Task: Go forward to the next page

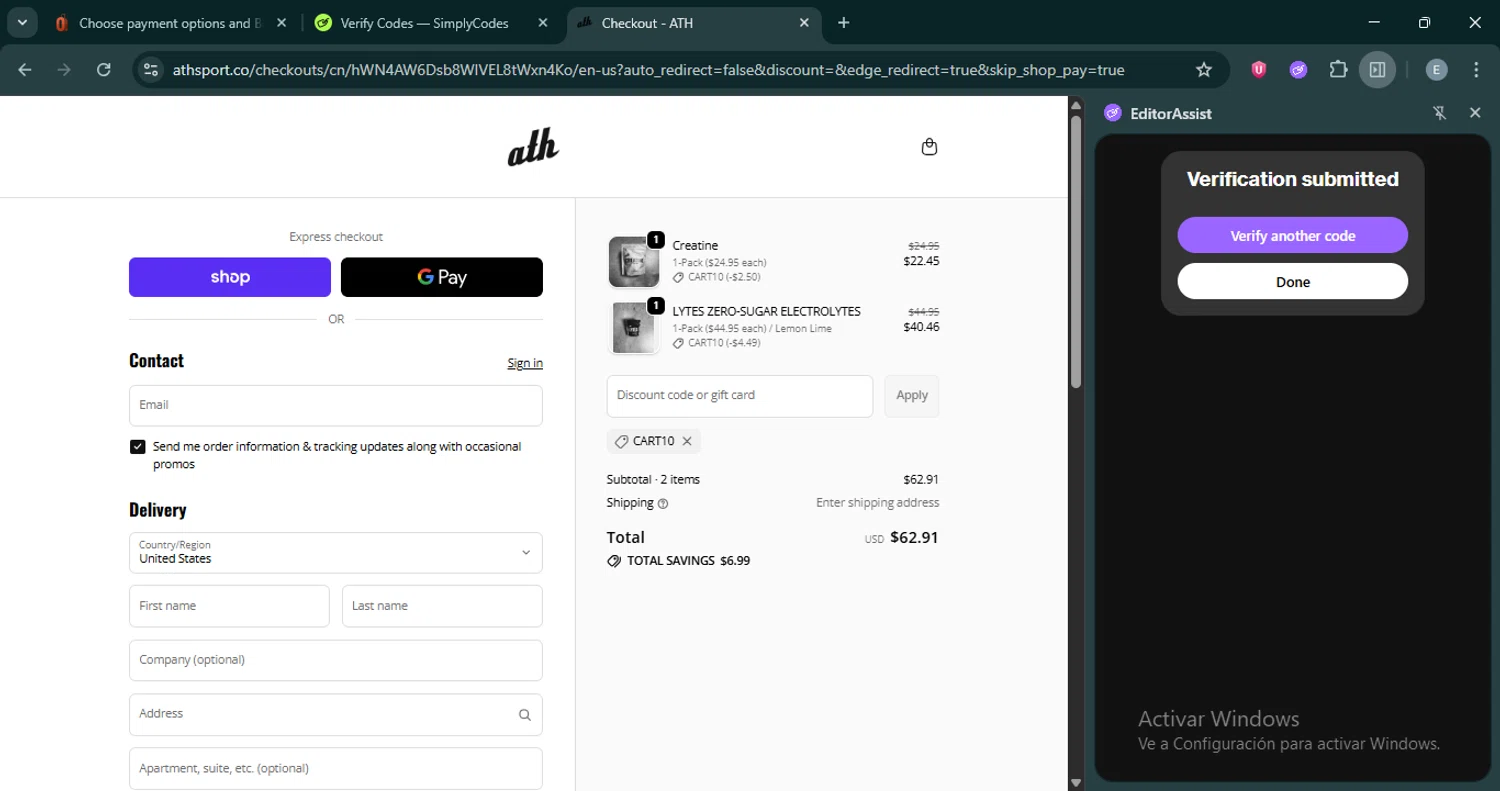Action: coord(64,70)
